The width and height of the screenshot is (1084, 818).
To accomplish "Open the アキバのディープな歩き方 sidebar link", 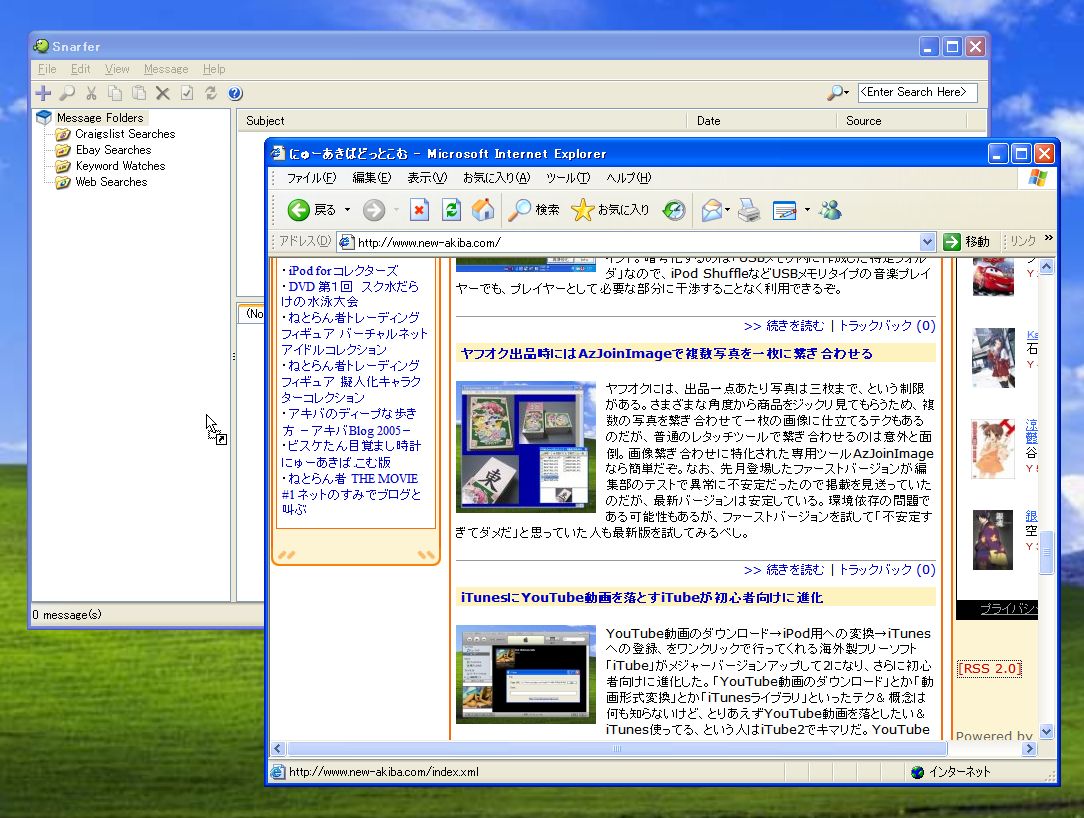I will point(348,422).
